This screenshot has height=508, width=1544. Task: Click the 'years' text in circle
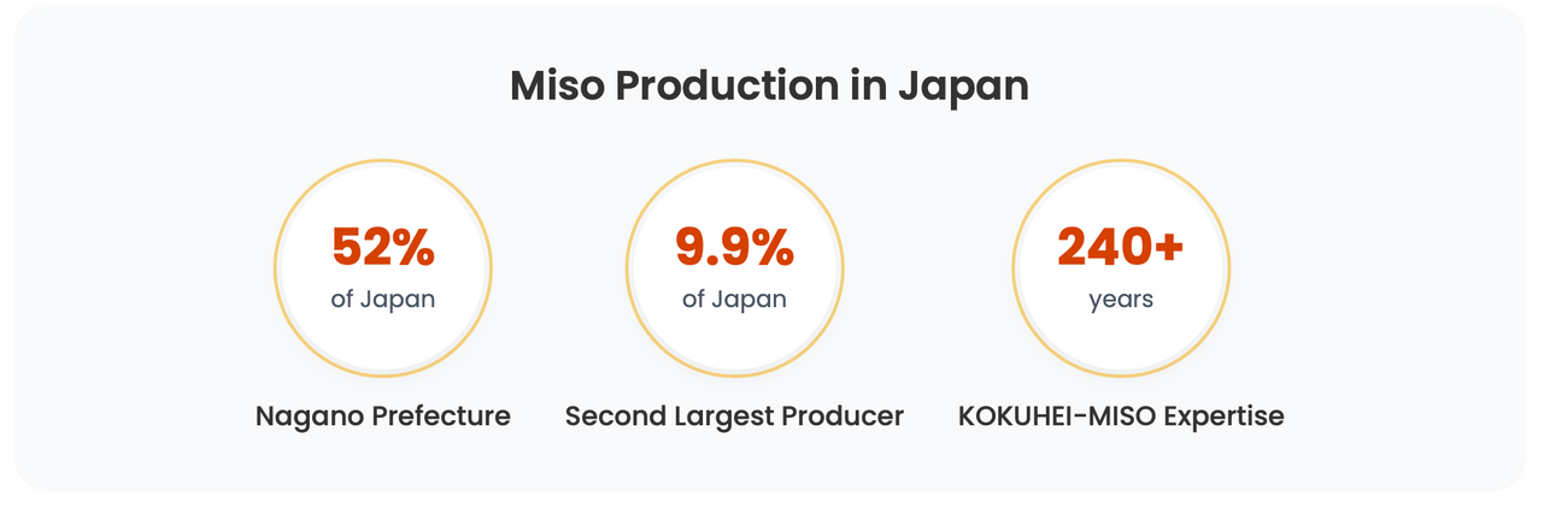(x=1121, y=299)
